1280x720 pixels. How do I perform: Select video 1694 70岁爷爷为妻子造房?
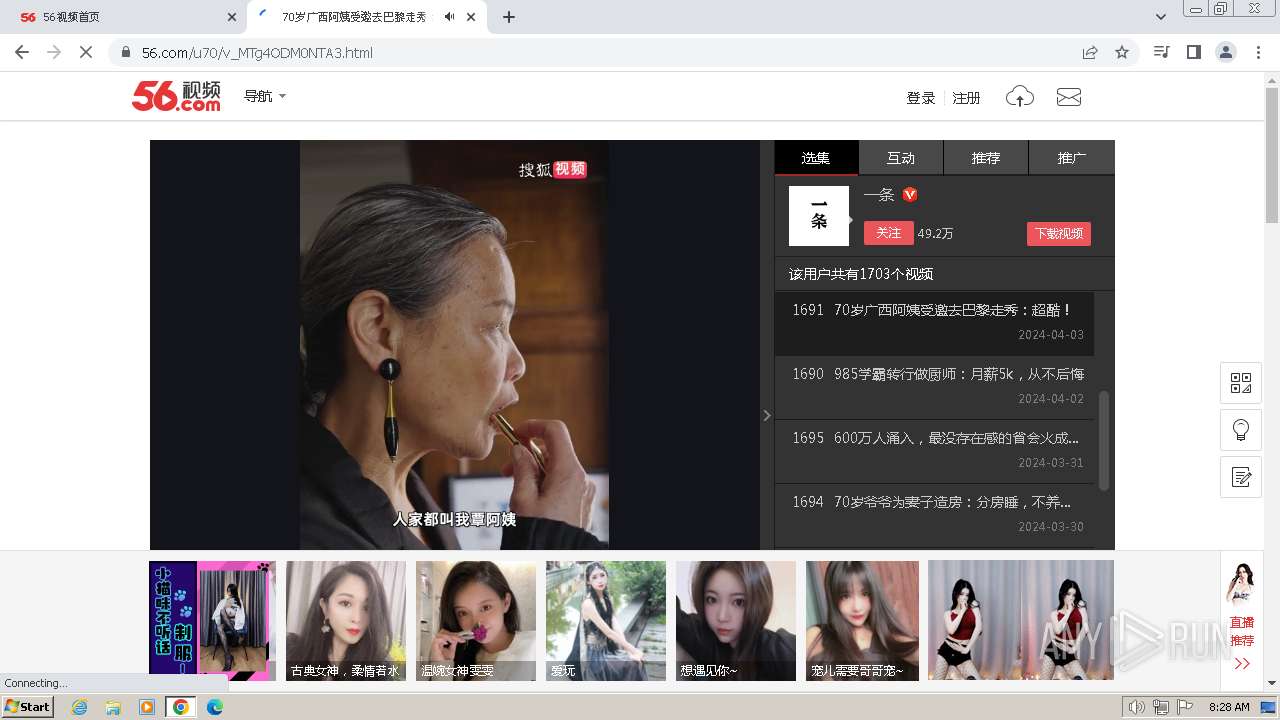[x=934, y=515]
